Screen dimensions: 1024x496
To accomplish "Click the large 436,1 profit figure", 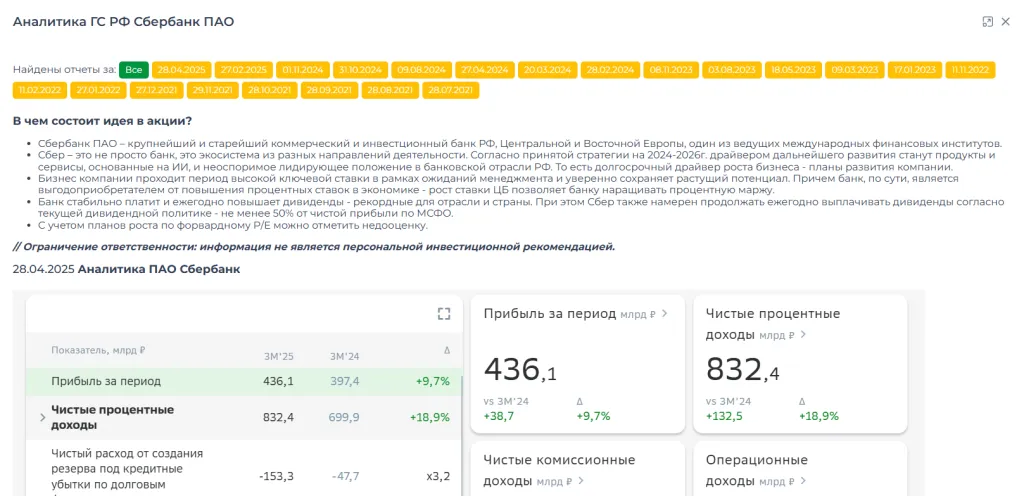I will click(520, 370).
